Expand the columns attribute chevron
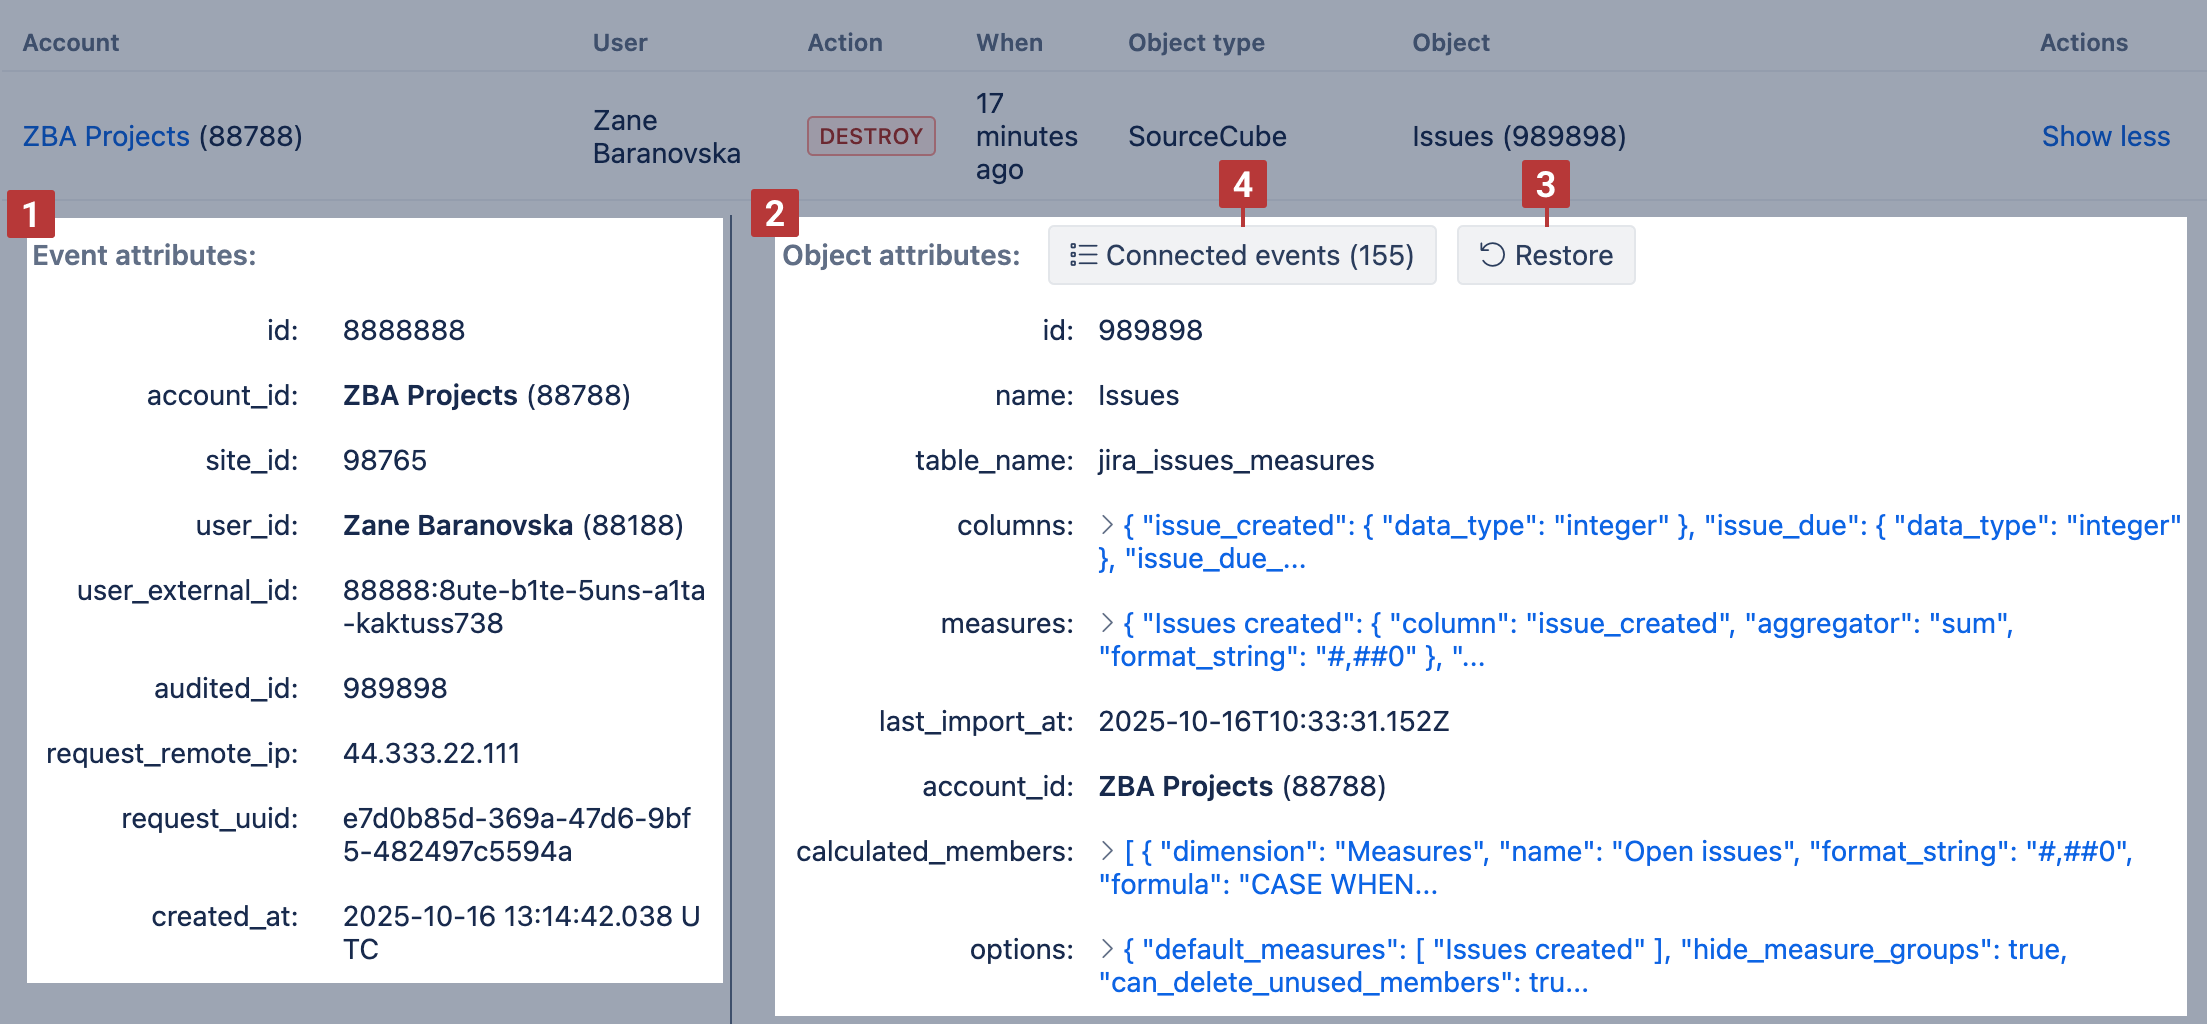 pos(1107,525)
